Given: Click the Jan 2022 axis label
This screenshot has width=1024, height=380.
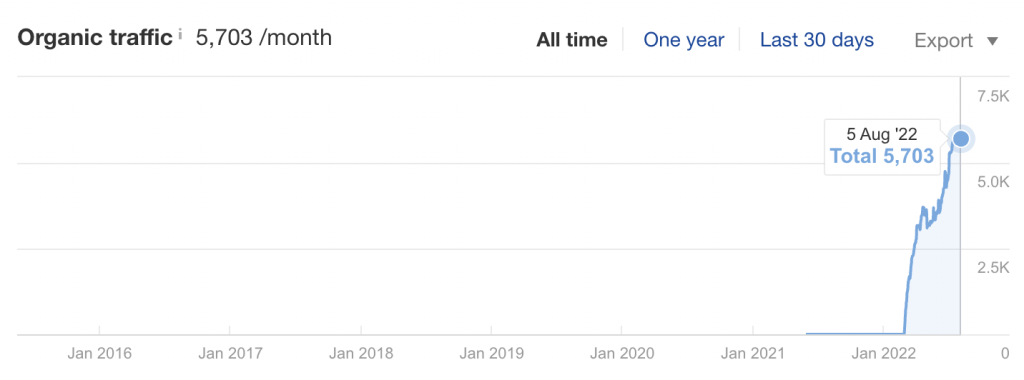Looking at the screenshot, I should [x=884, y=354].
